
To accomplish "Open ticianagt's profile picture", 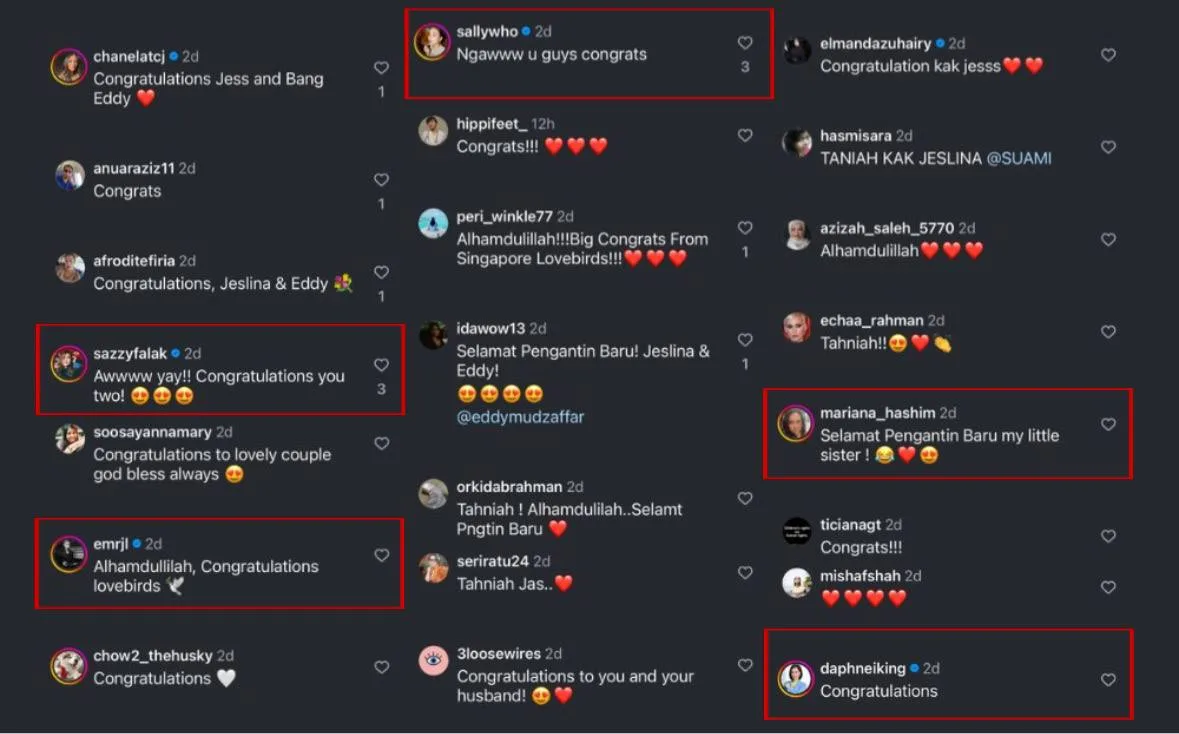I will [x=797, y=533].
